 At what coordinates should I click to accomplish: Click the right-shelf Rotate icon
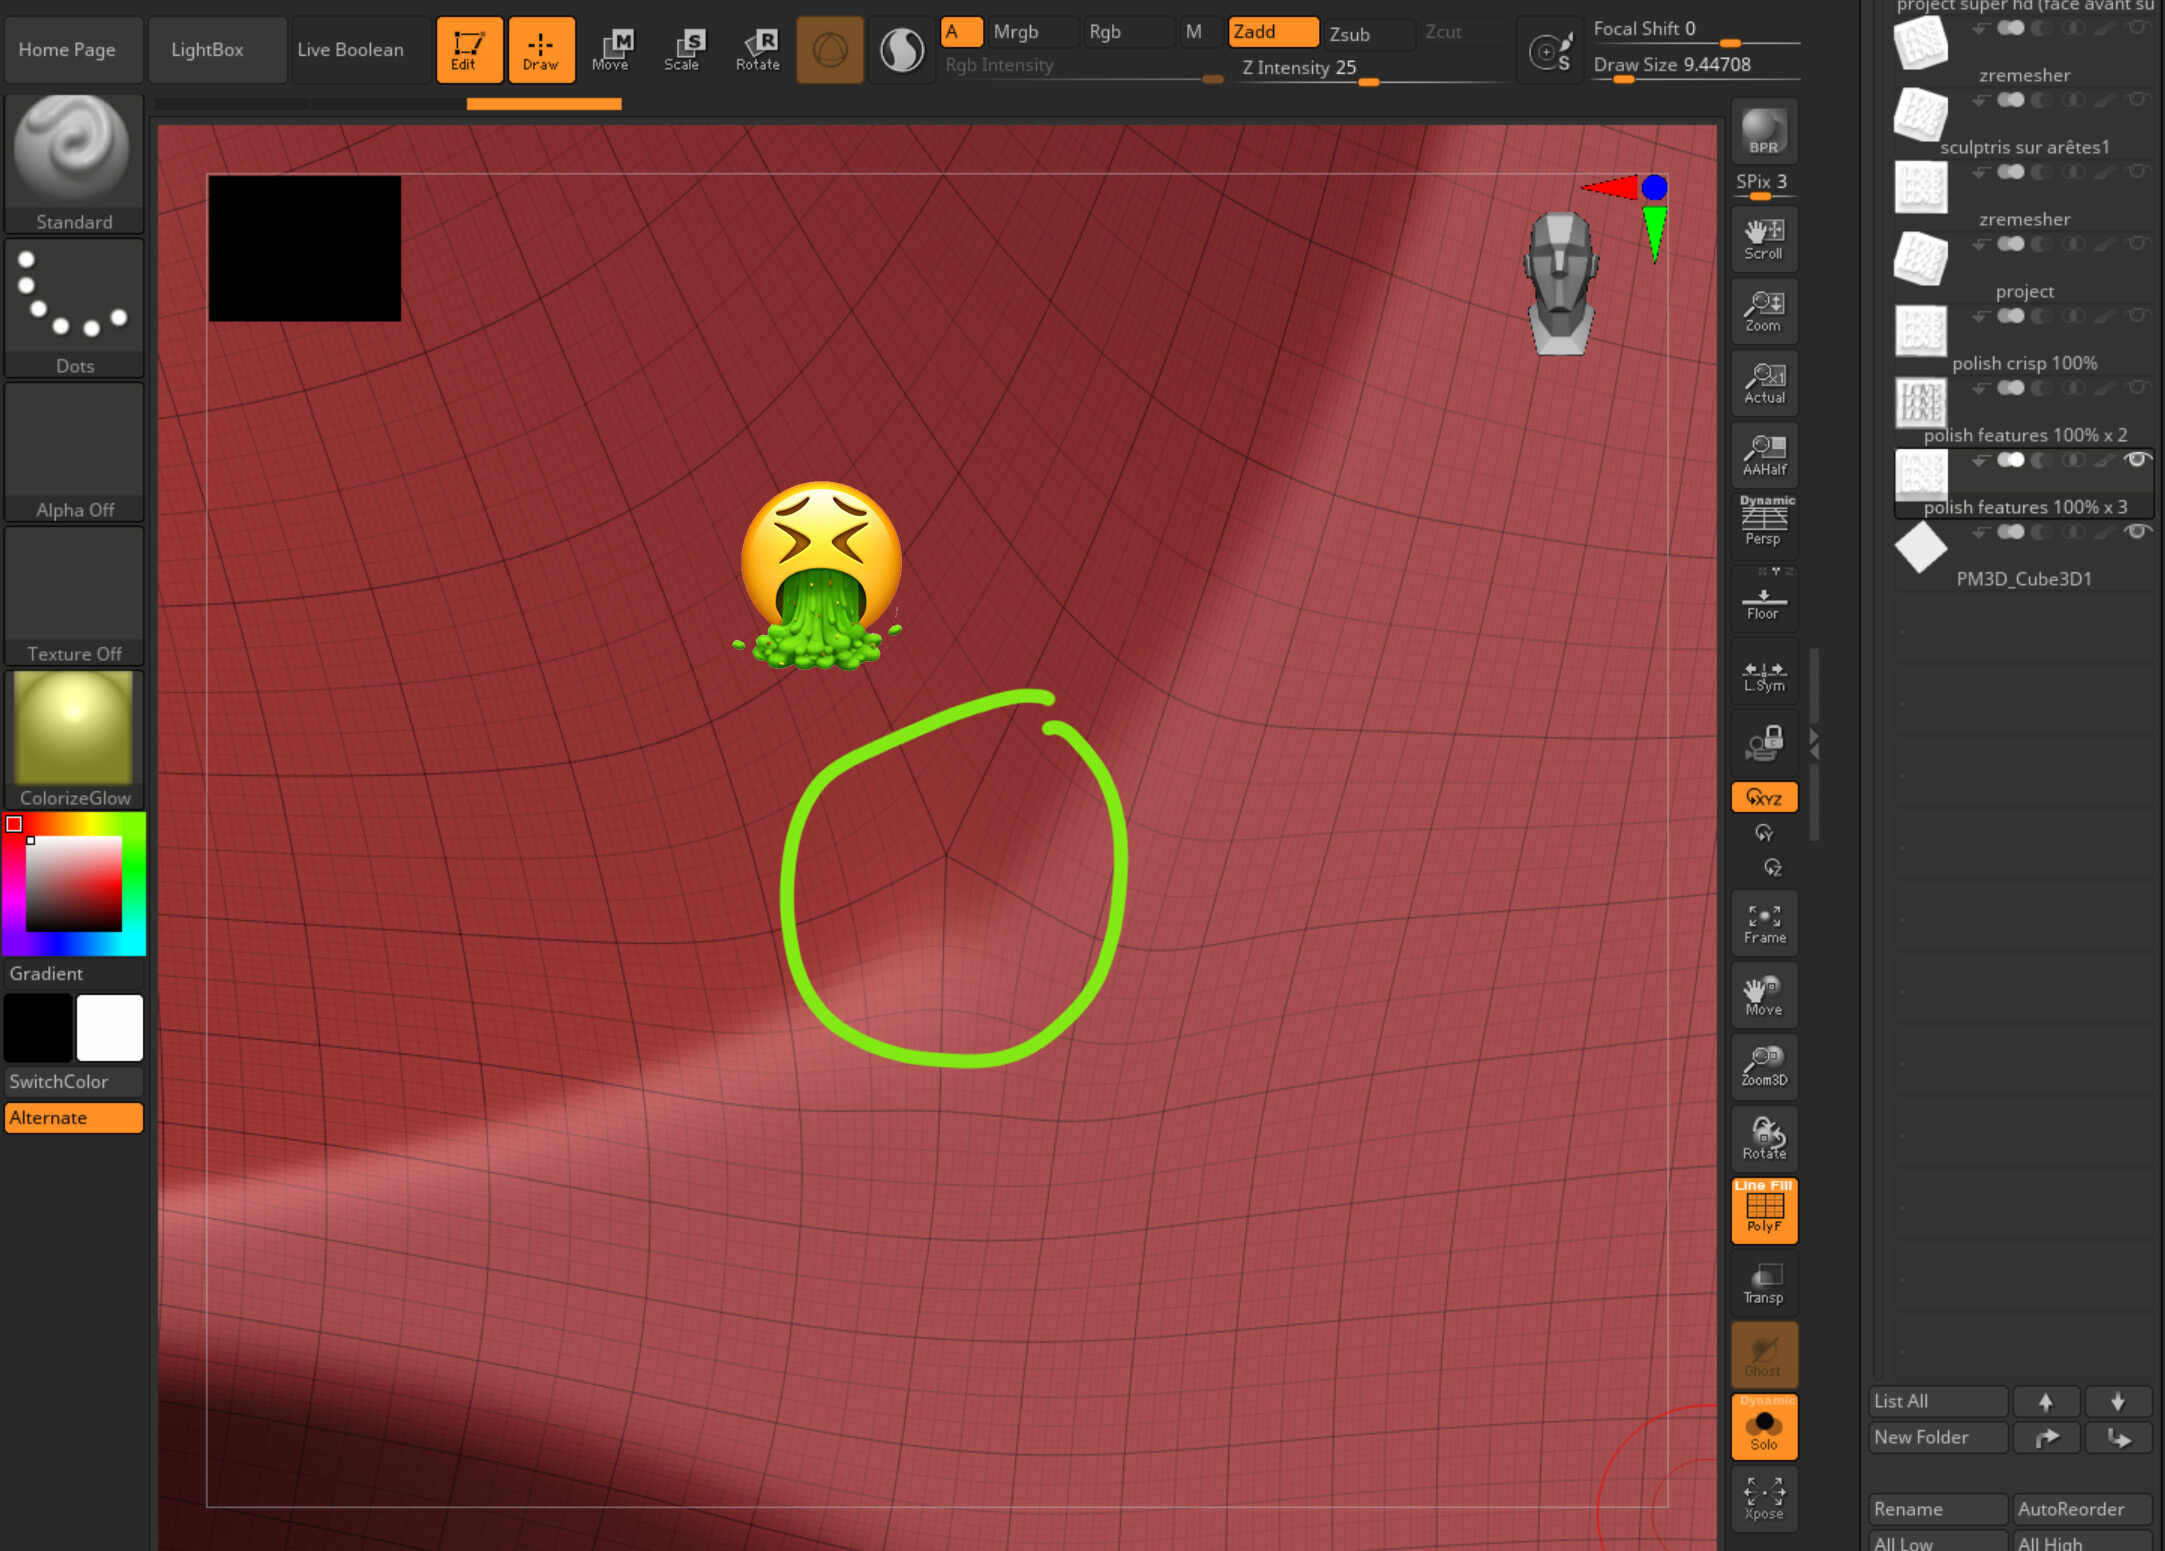click(1764, 1139)
